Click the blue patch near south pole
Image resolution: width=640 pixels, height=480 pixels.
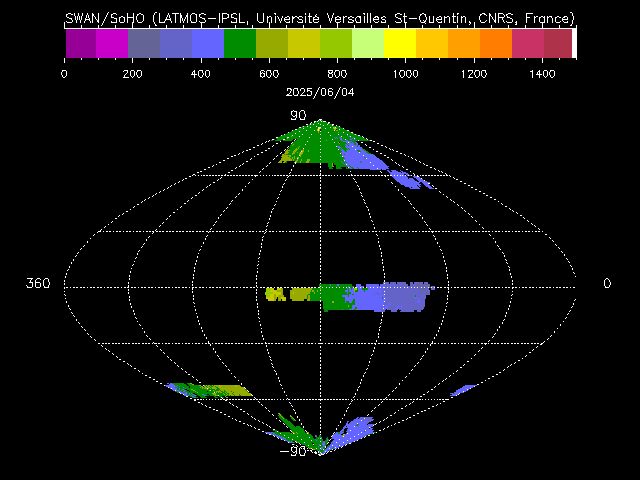(x=351, y=433)
